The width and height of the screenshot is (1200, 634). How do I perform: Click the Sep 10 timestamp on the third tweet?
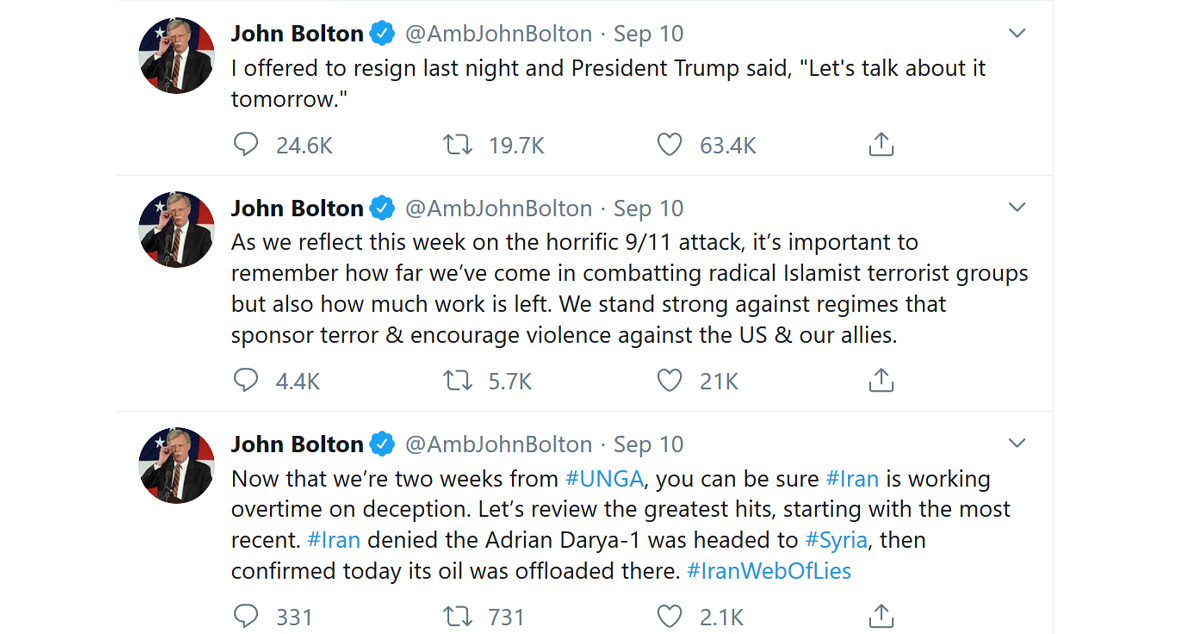point(648,444)
